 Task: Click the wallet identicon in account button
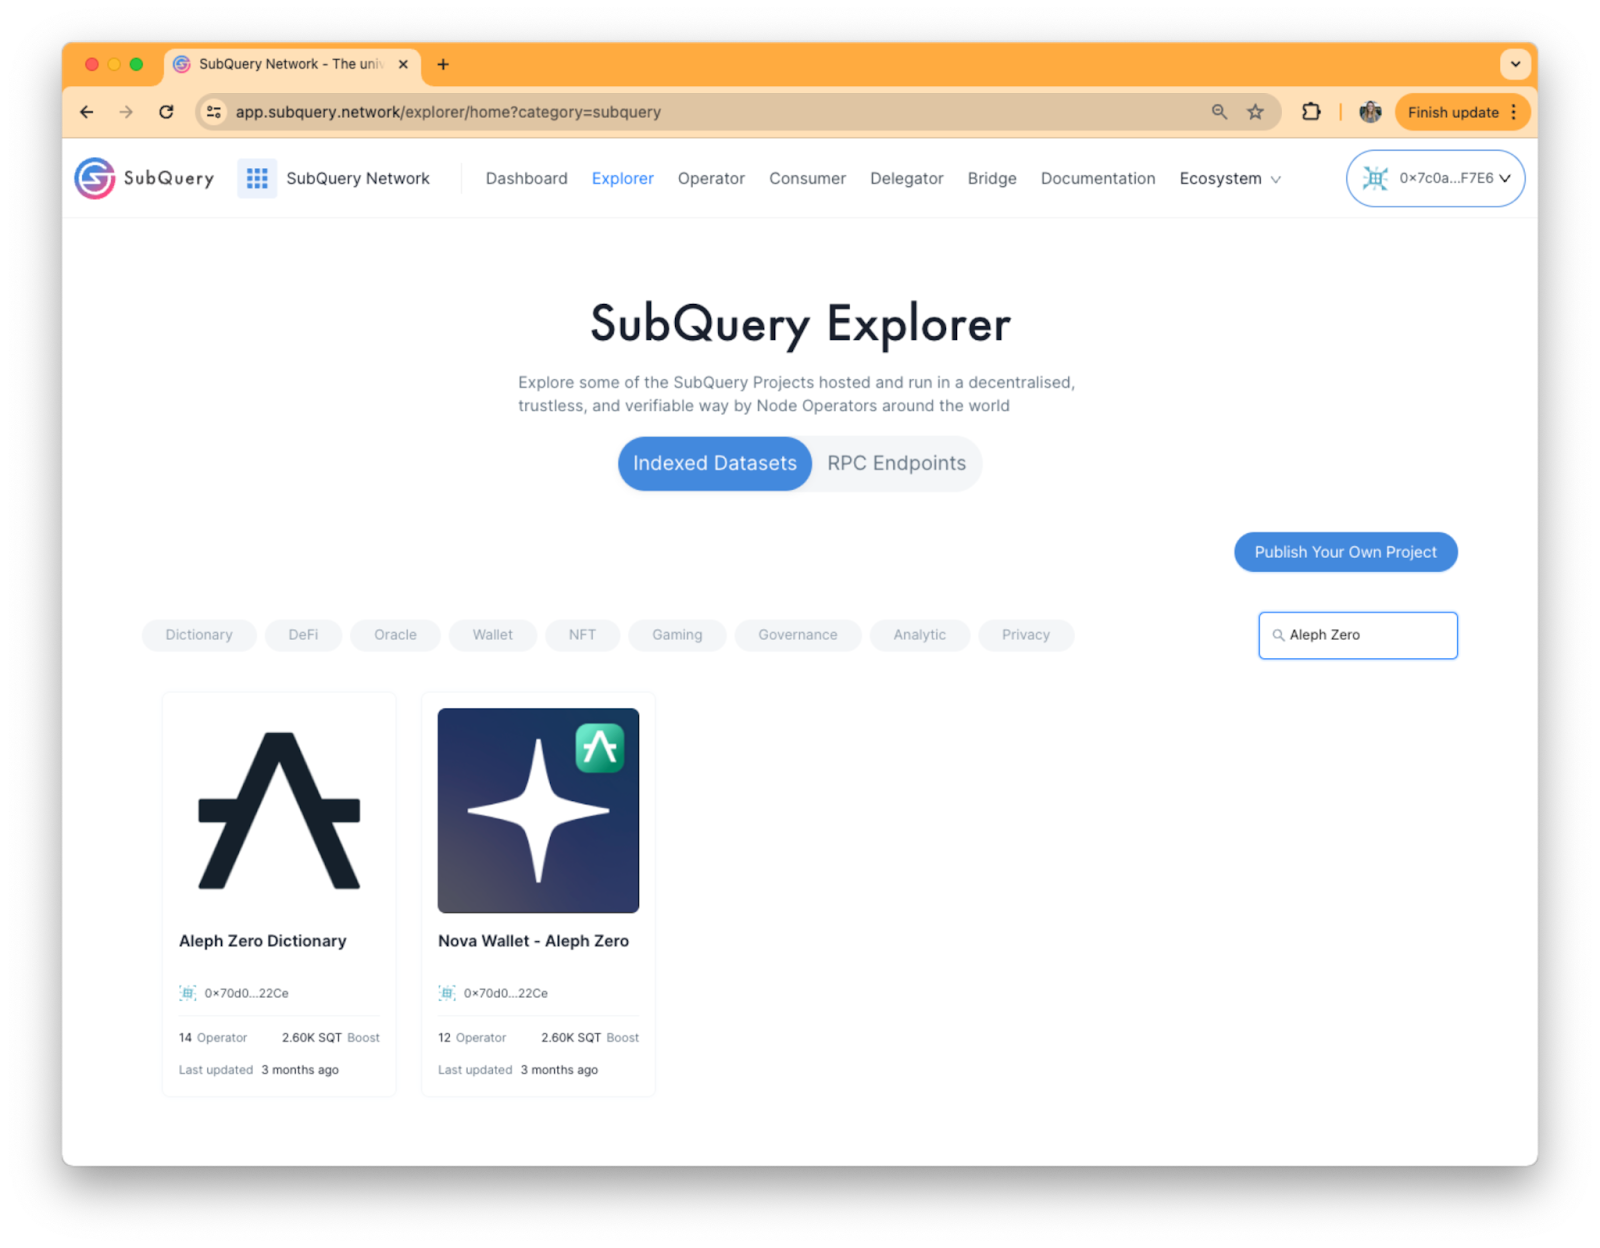click(1375, 178)
